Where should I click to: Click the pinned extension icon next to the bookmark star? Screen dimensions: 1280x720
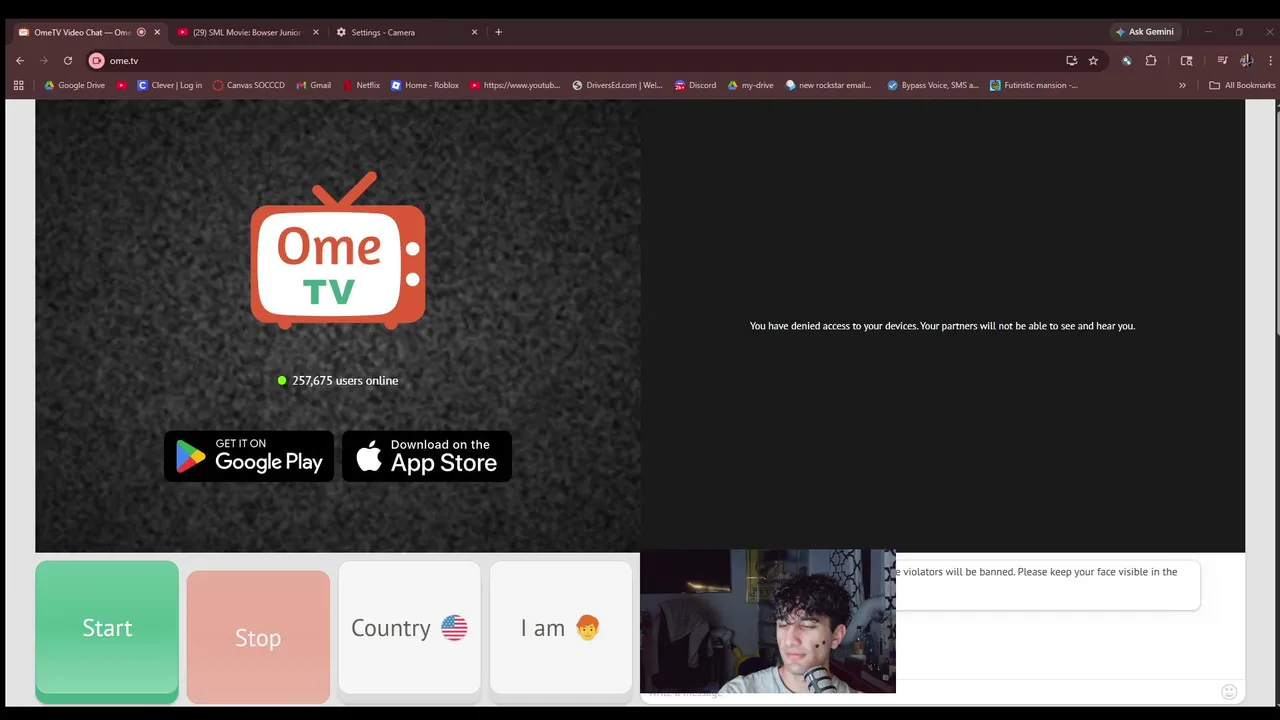click(x=1127, y=61)
